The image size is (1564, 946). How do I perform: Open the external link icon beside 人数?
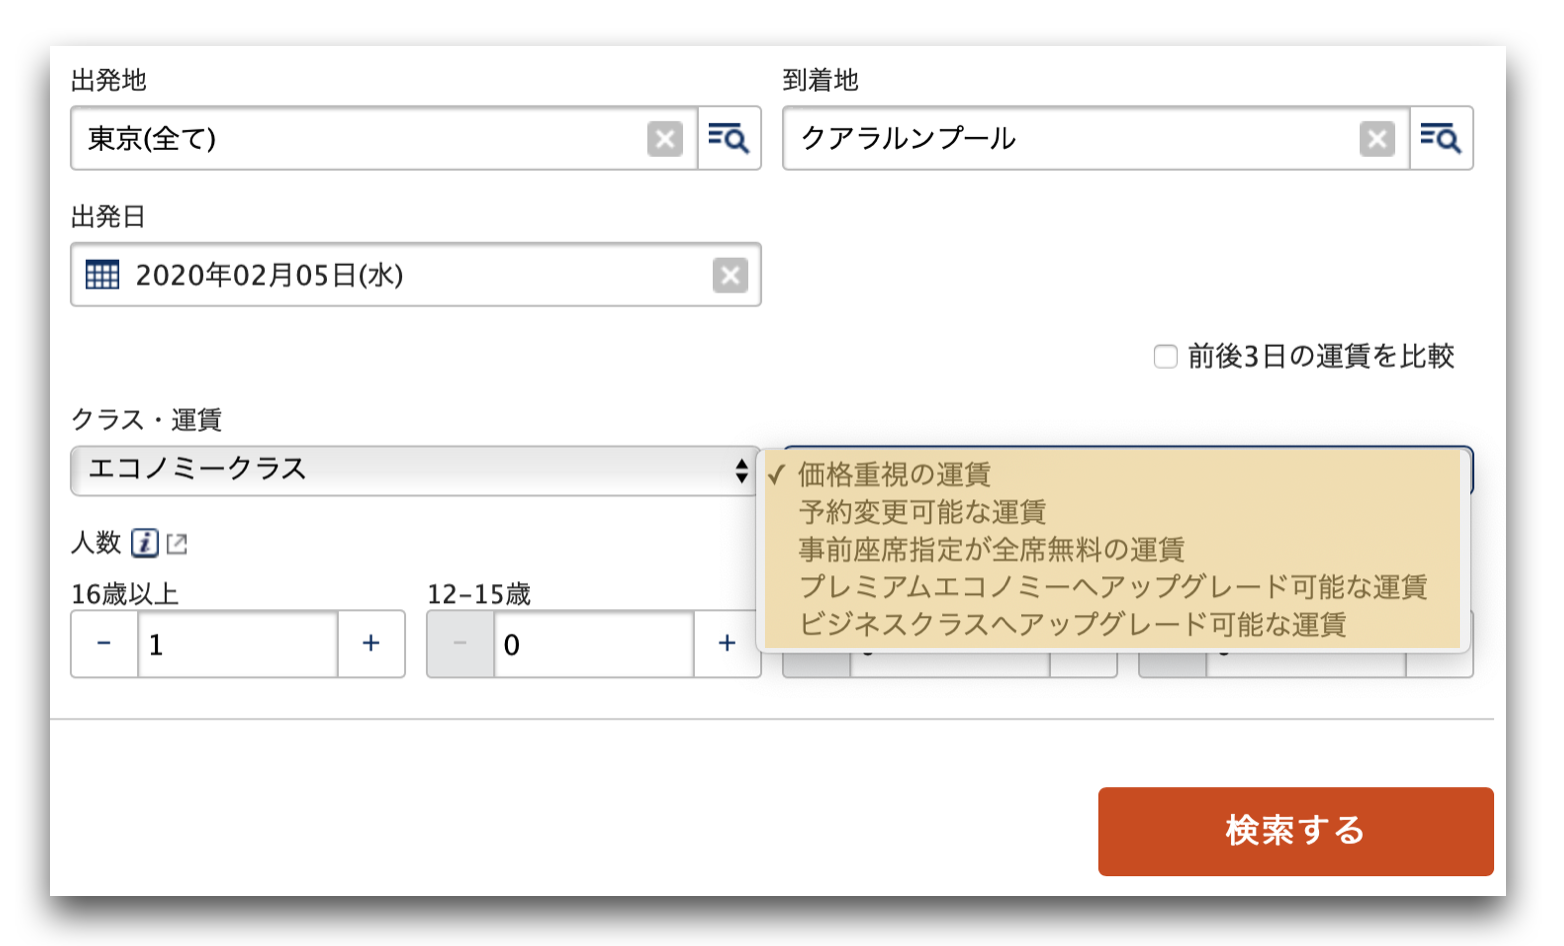(x=177, y=544)
